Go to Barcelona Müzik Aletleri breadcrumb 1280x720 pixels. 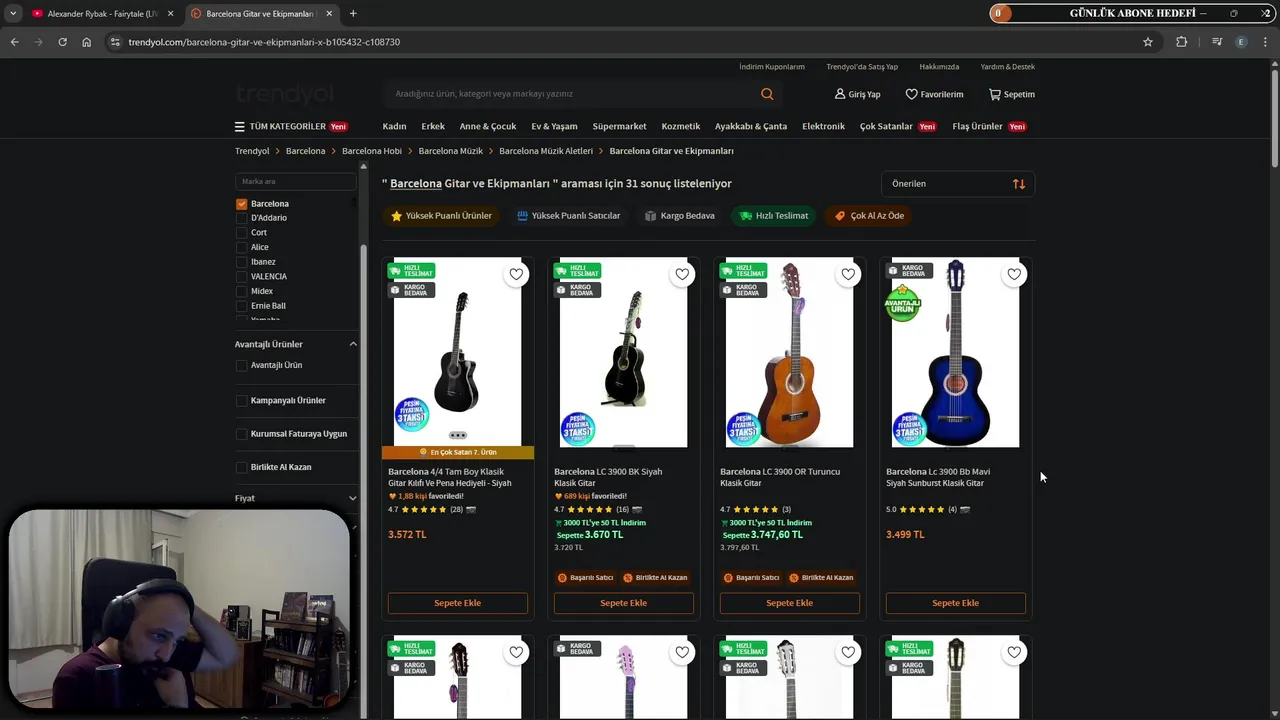[546, 151]
